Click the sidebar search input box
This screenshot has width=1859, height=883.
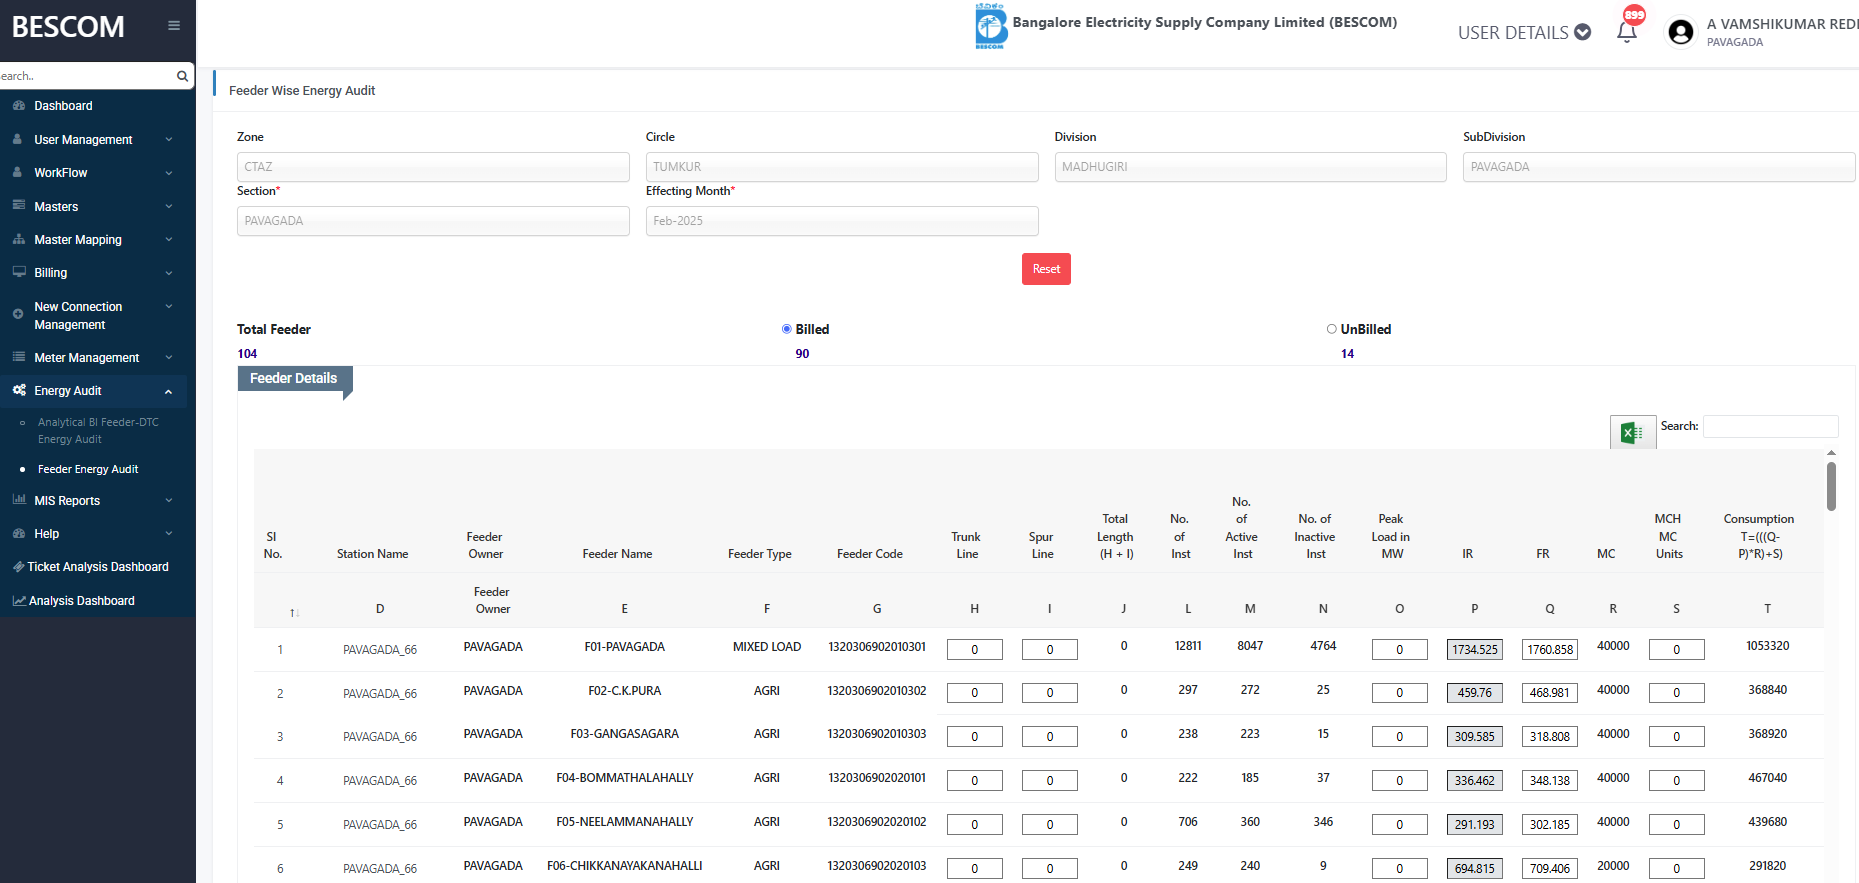[x=88, y=76]
